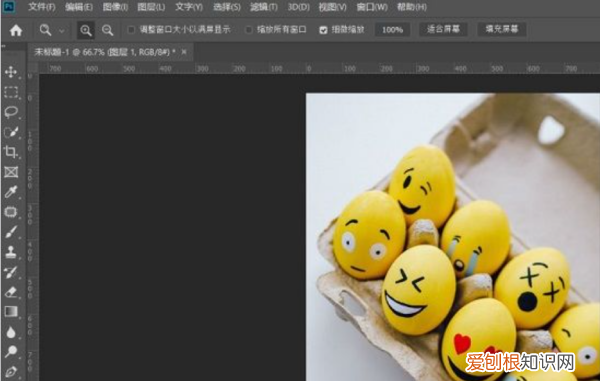The height and width of the screenshot is (381, 600).
Task: Select the Blur drop tool
Action: pos(11,332)
